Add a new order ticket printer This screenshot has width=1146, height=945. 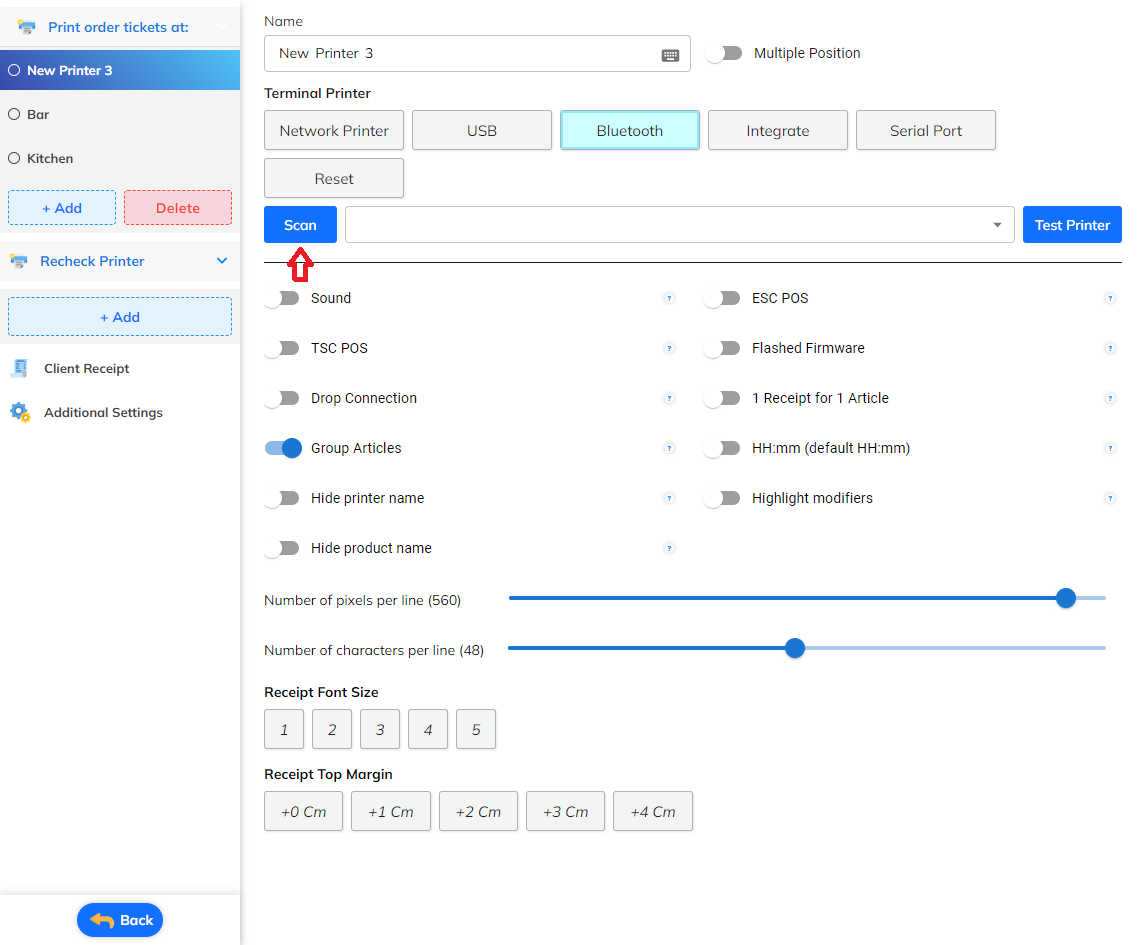point(62,208)
